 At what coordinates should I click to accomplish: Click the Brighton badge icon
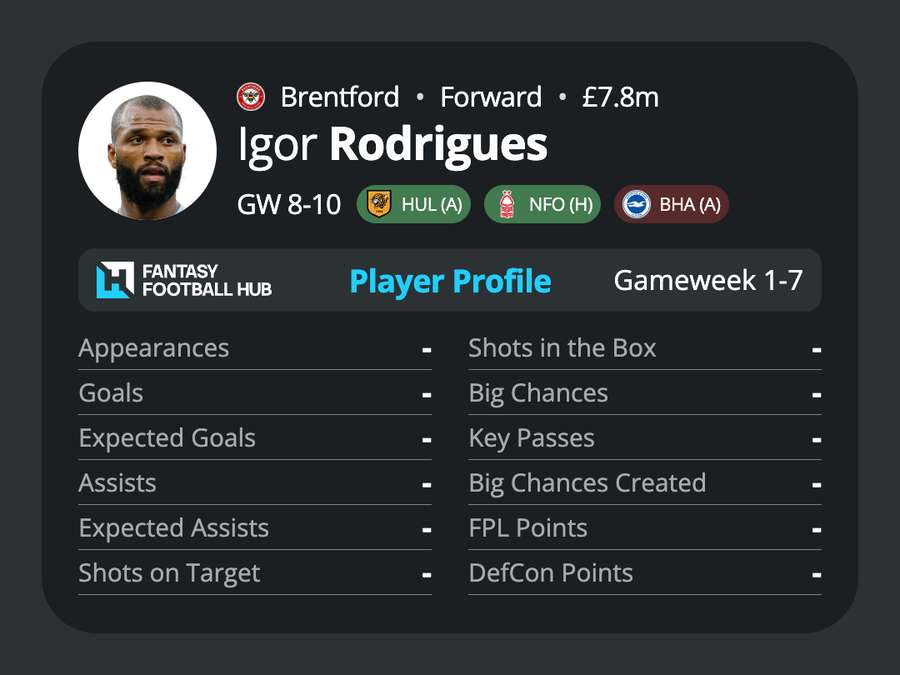click(x=636, y=204)
